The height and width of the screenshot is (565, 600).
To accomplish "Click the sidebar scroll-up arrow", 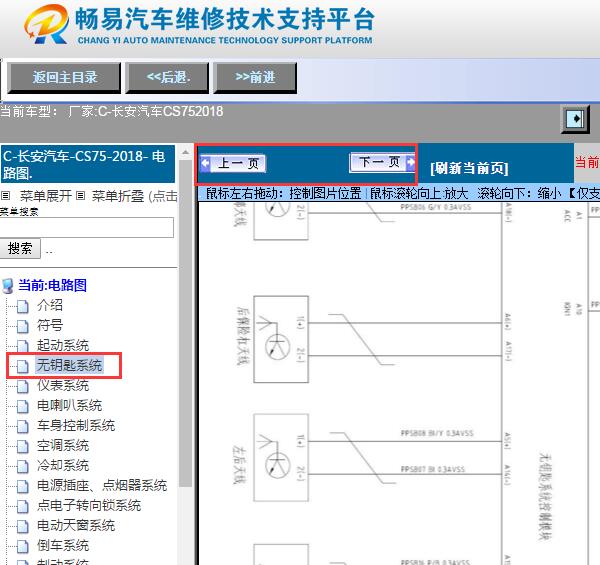I will [x=186, y=152].
